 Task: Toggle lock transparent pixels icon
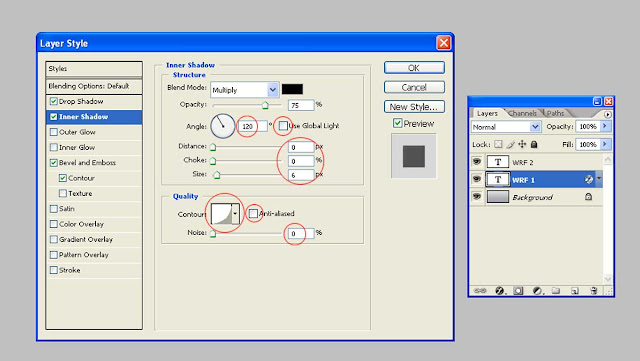pos(498,144)
